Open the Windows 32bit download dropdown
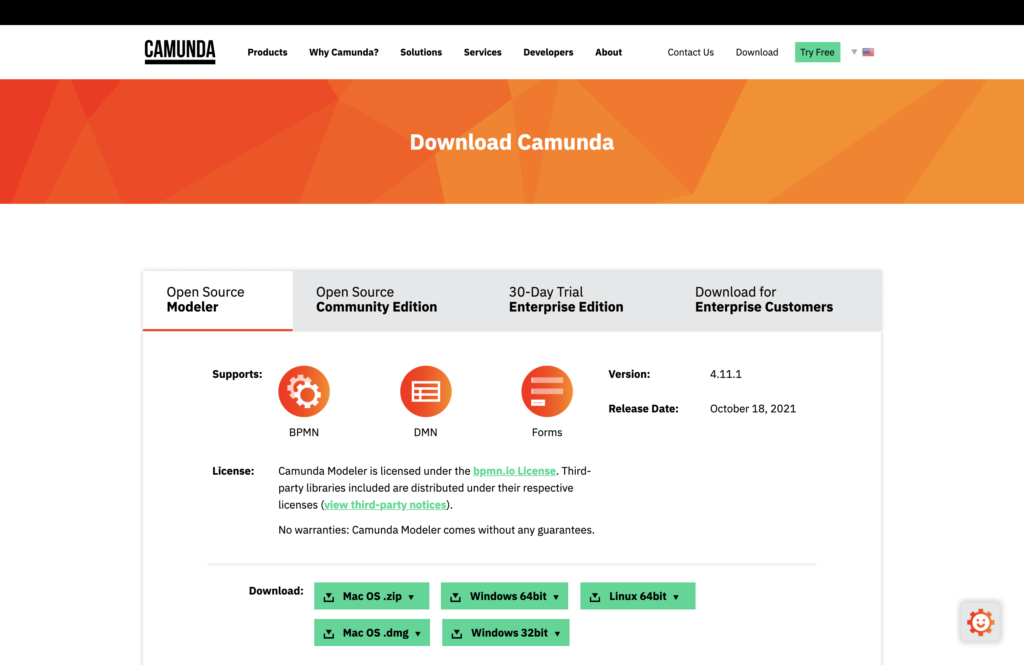The height and width of the screenshot is (665, 1024). click(505, 632)
